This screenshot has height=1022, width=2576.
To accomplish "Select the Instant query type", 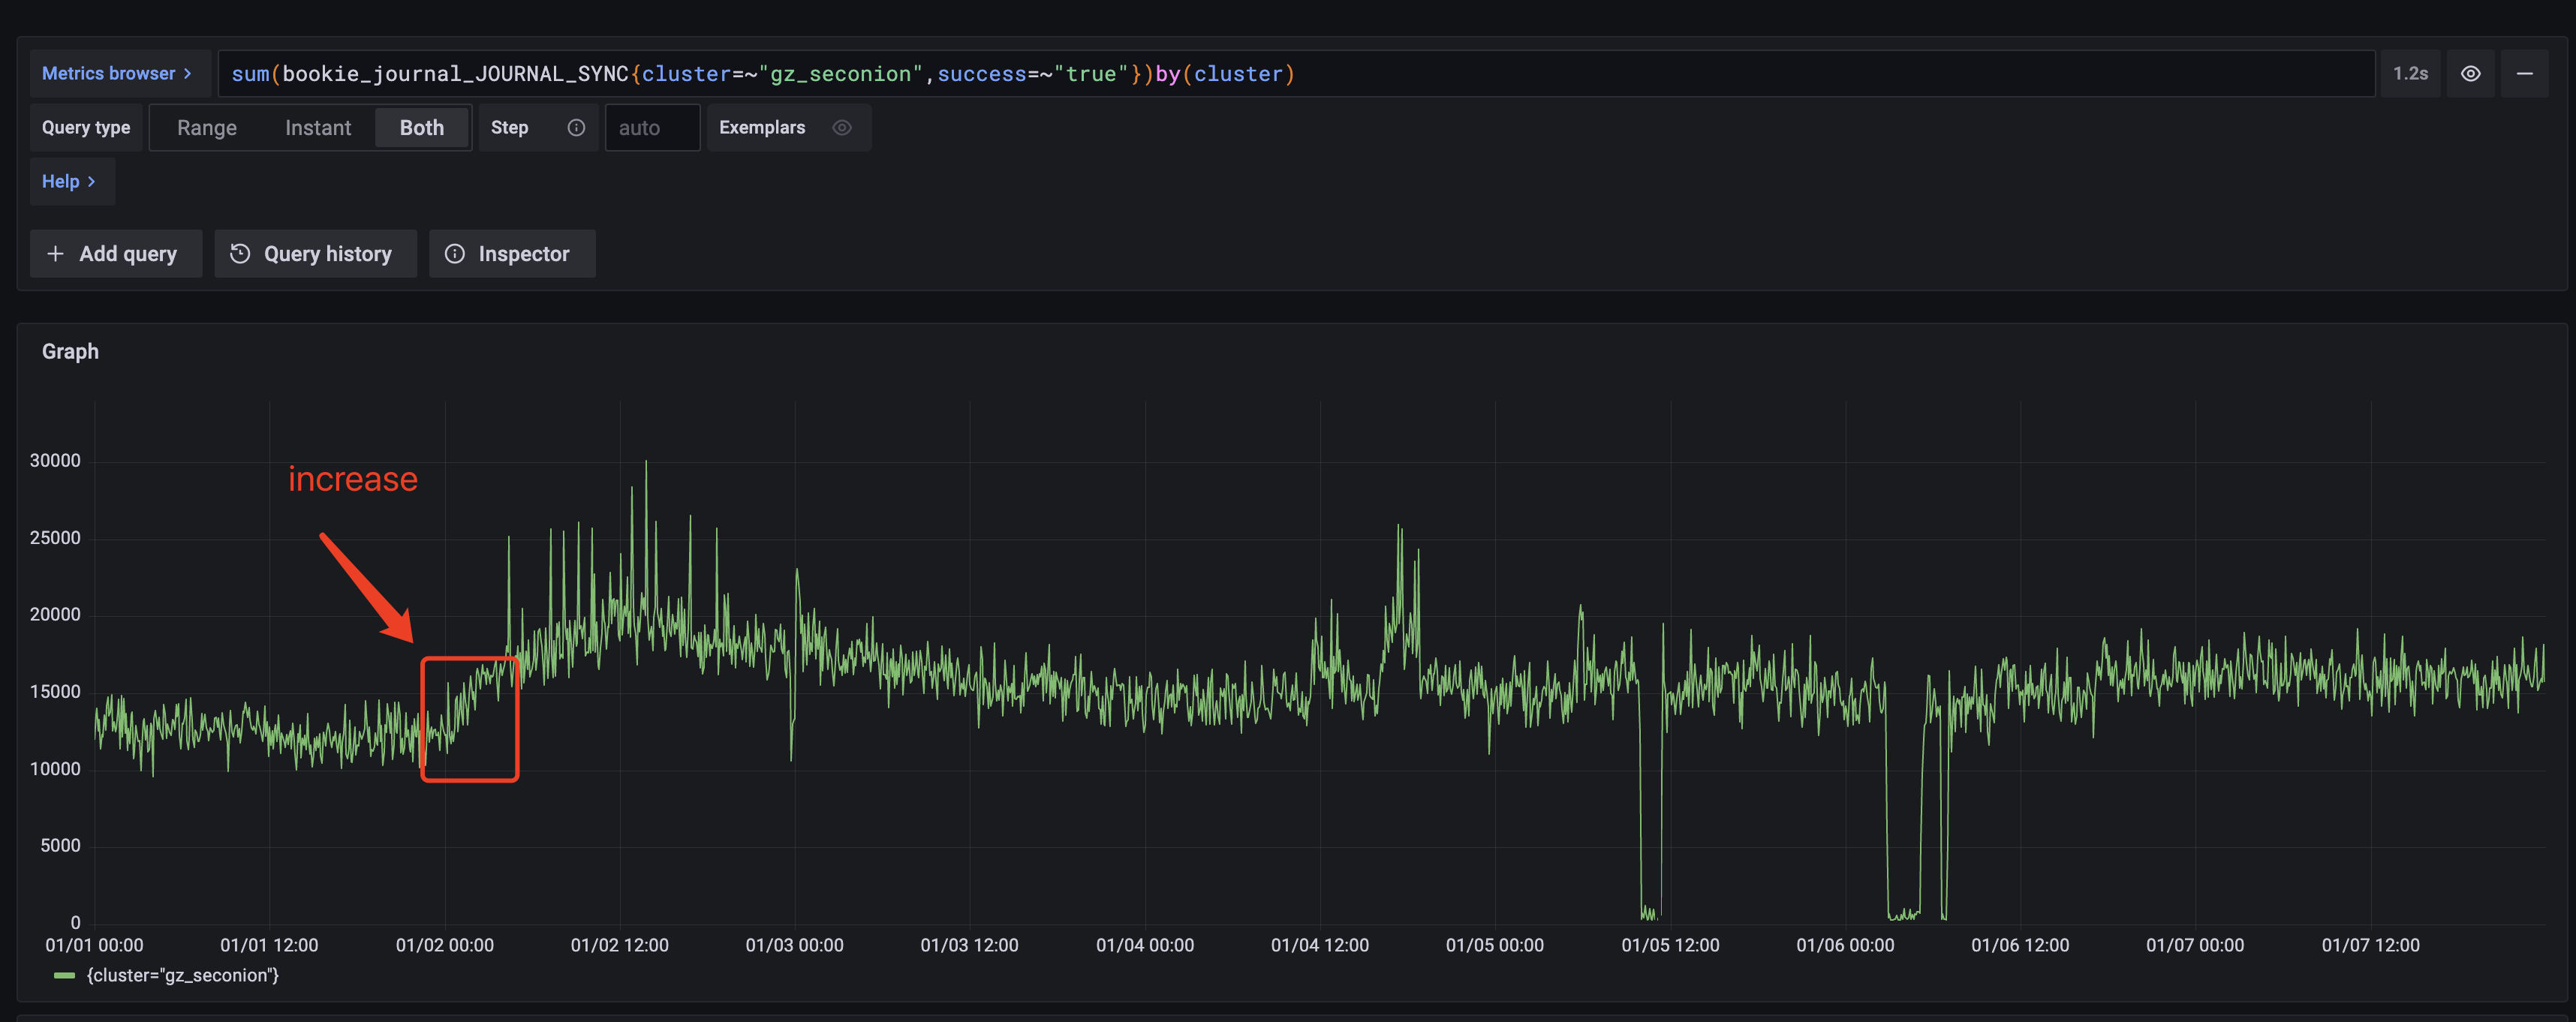I will 318,128.
